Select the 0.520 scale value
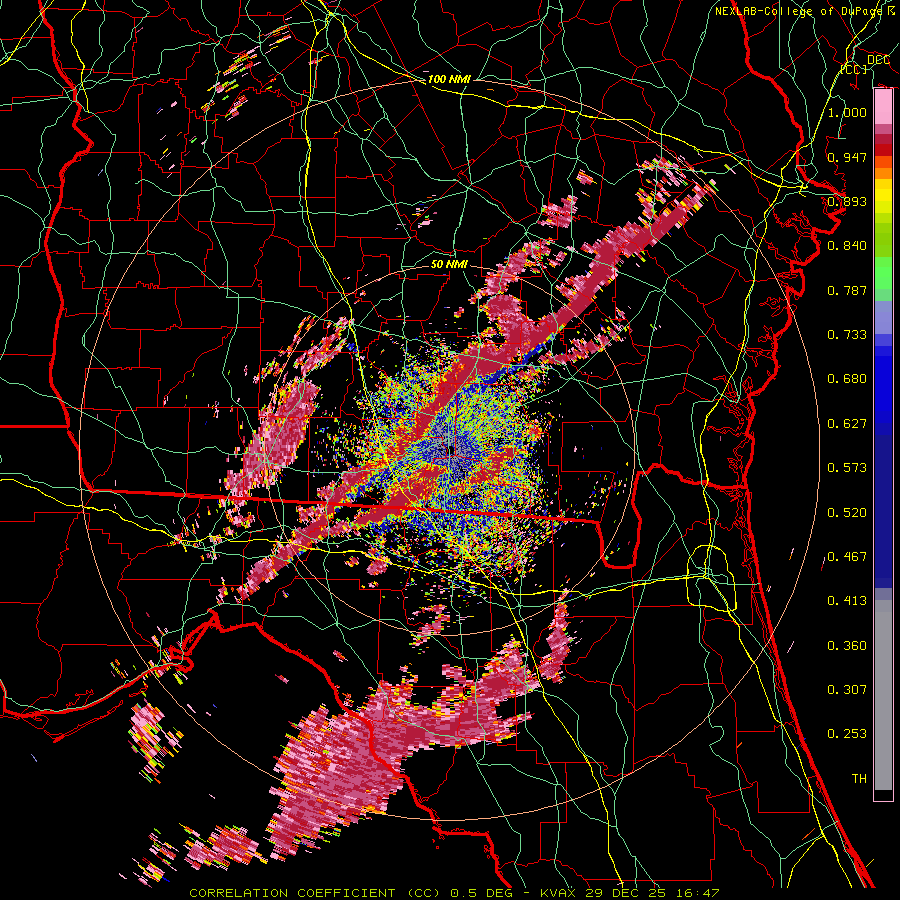This screenshot has width=900, height=900. (847, 513)
